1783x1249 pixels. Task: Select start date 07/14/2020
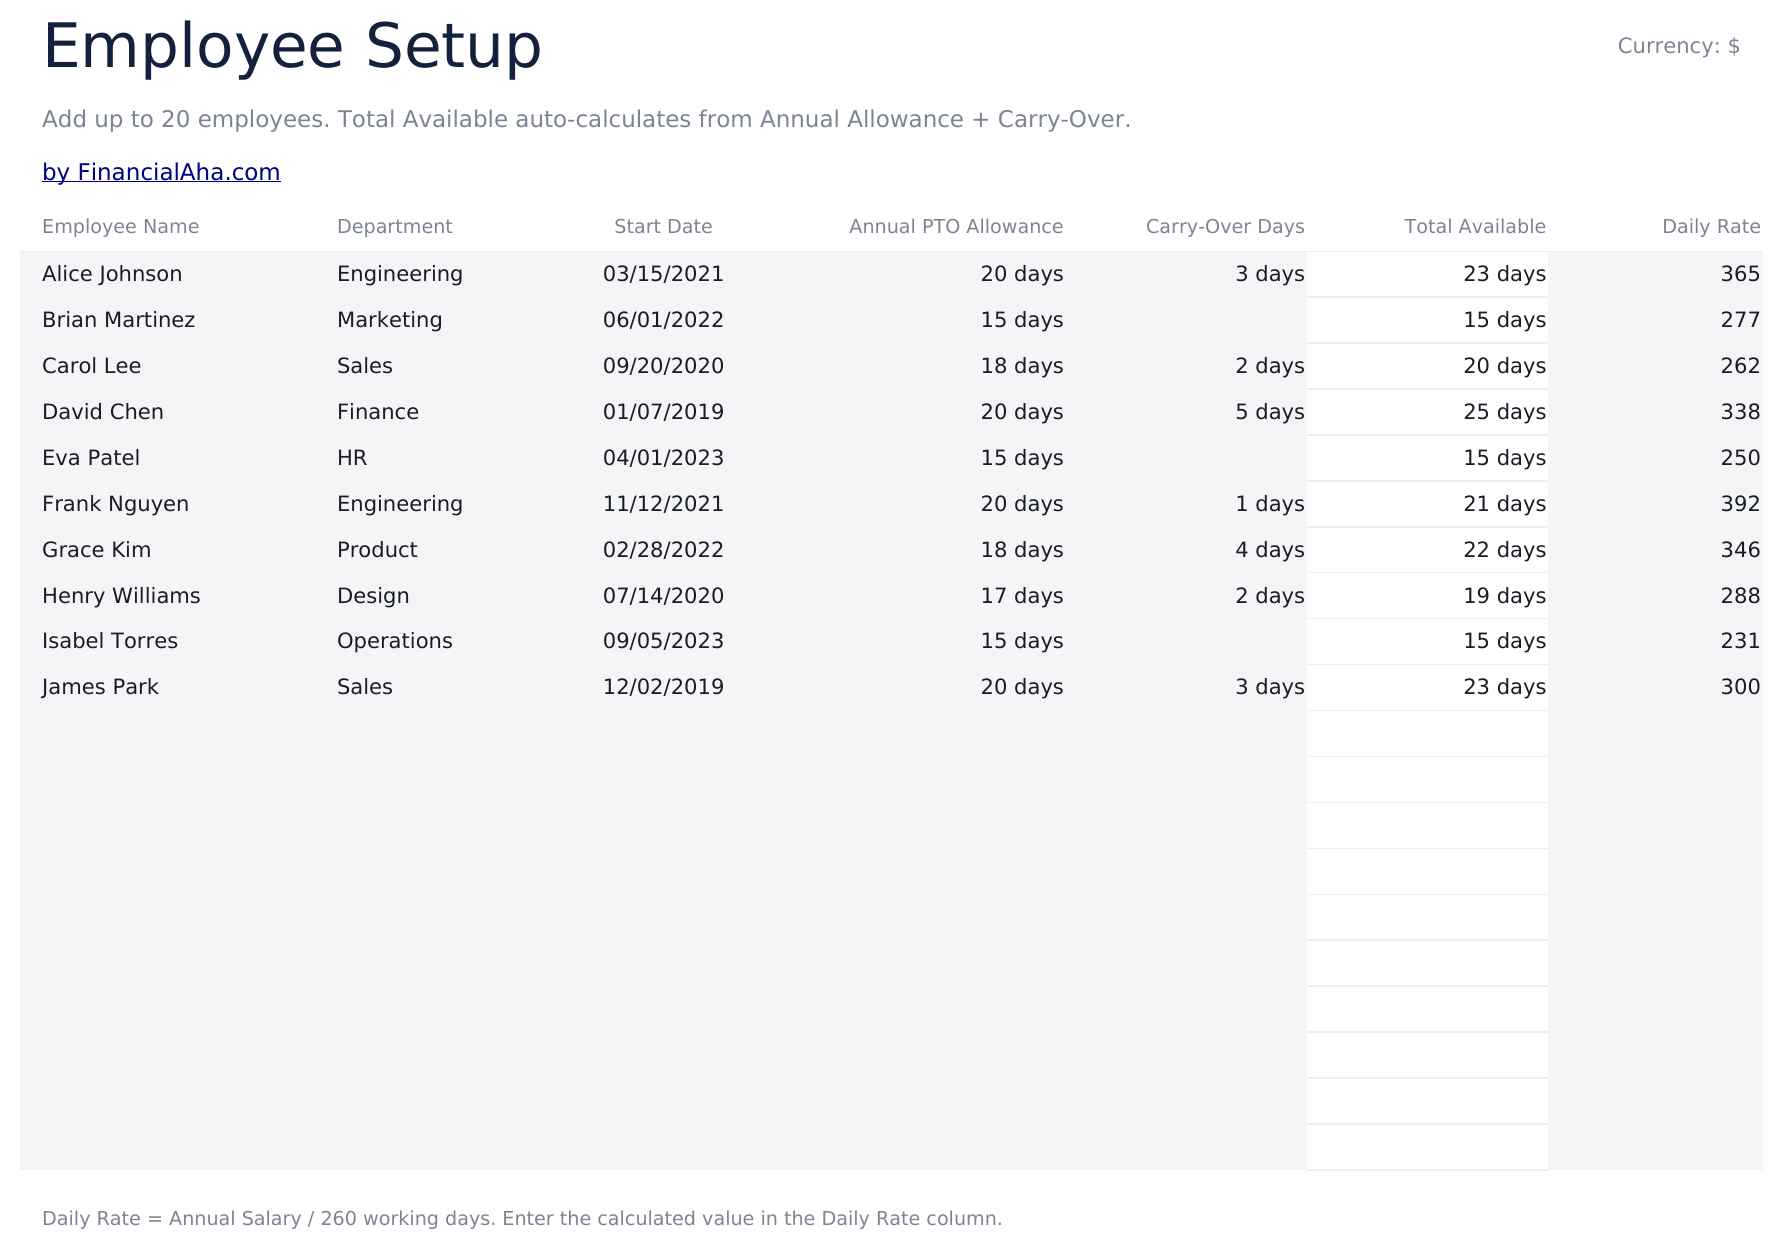pos(663,596)
